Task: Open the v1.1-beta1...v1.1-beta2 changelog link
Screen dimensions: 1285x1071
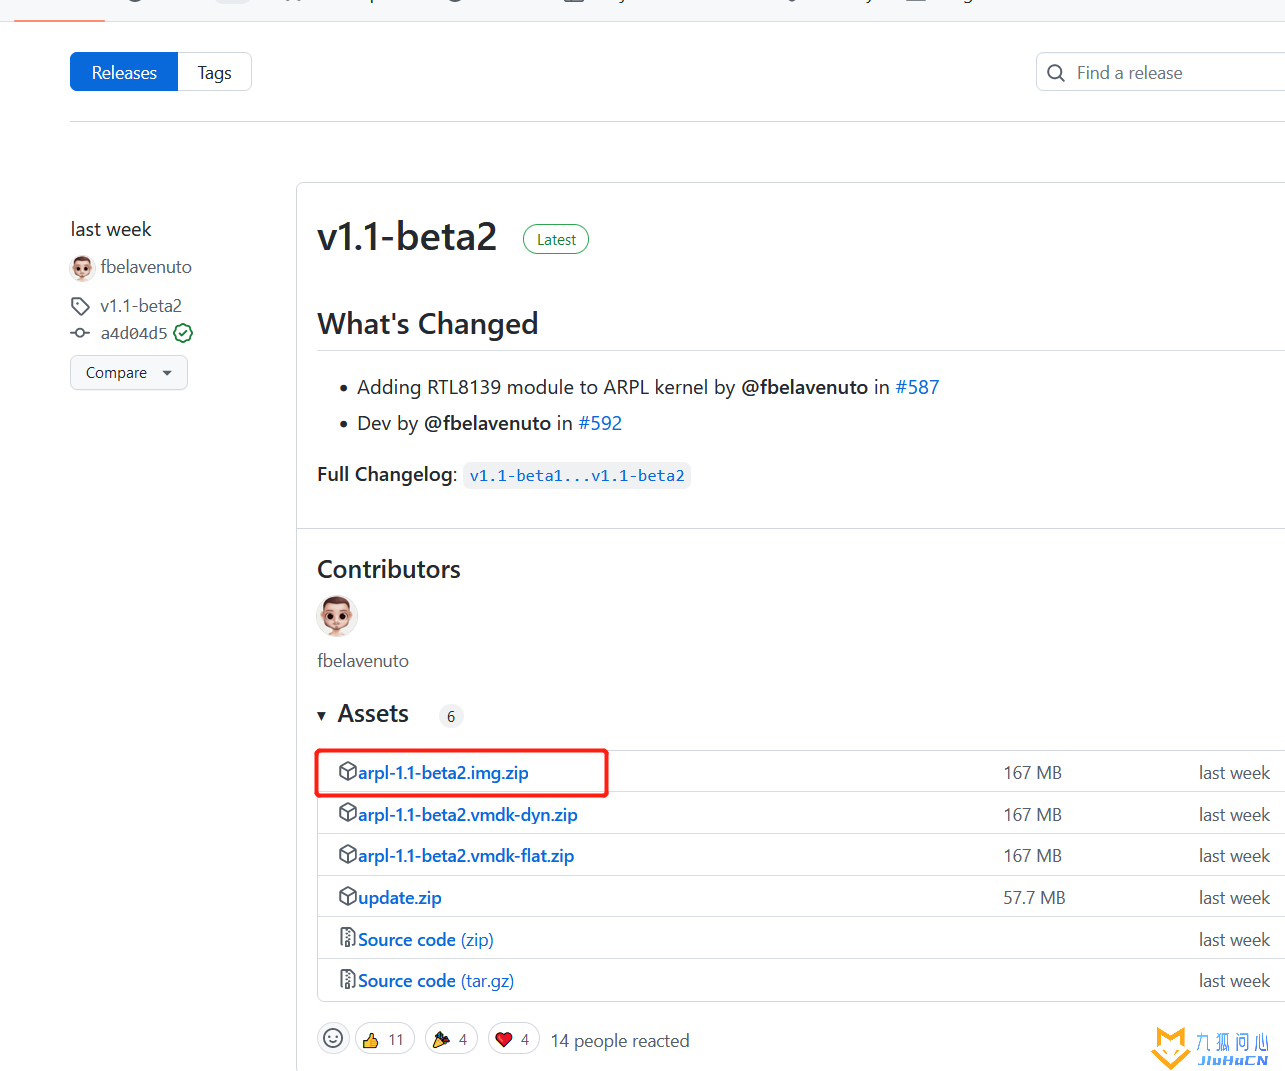Action: [577, 475]
